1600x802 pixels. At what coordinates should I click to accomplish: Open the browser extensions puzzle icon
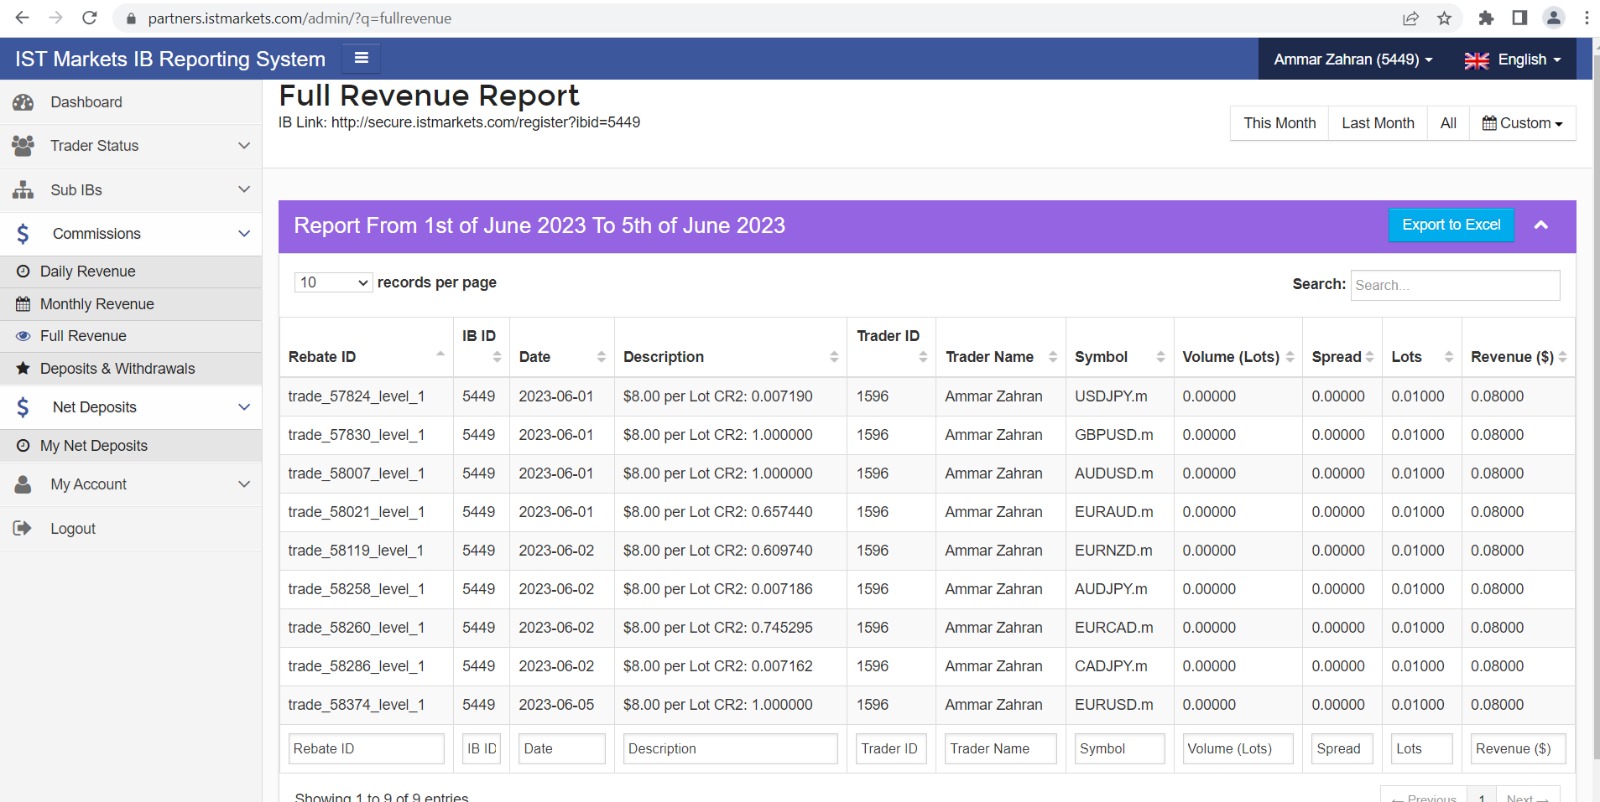1486,18
